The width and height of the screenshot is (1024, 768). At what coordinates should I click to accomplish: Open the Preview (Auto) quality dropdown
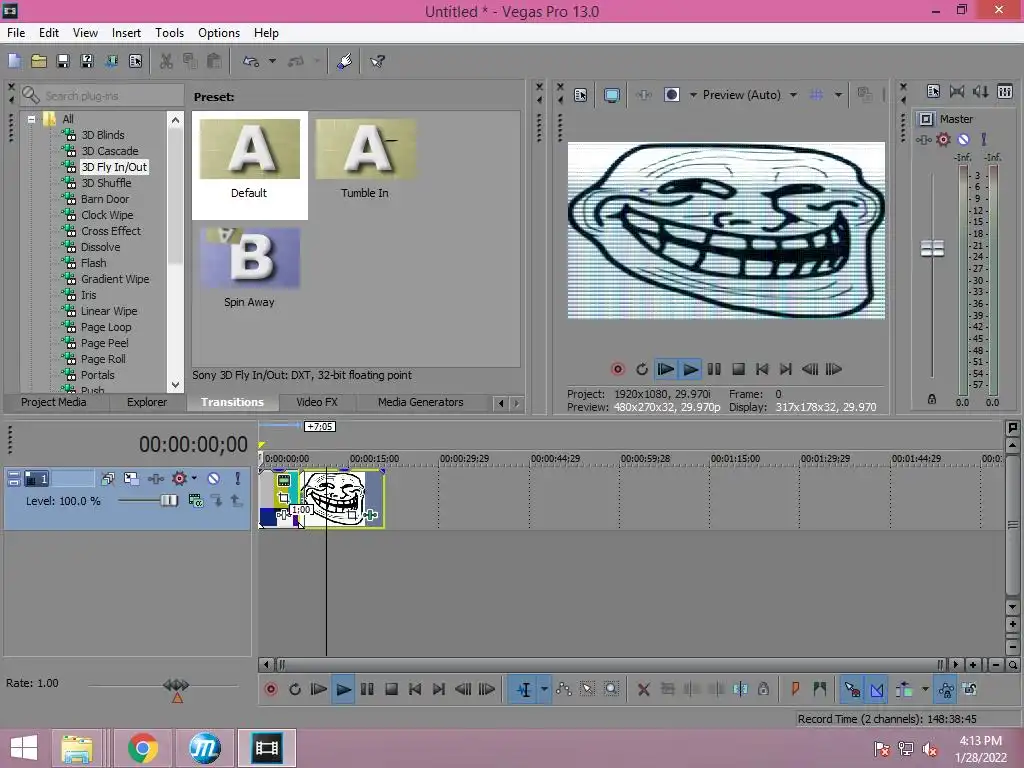pos(793,95)
